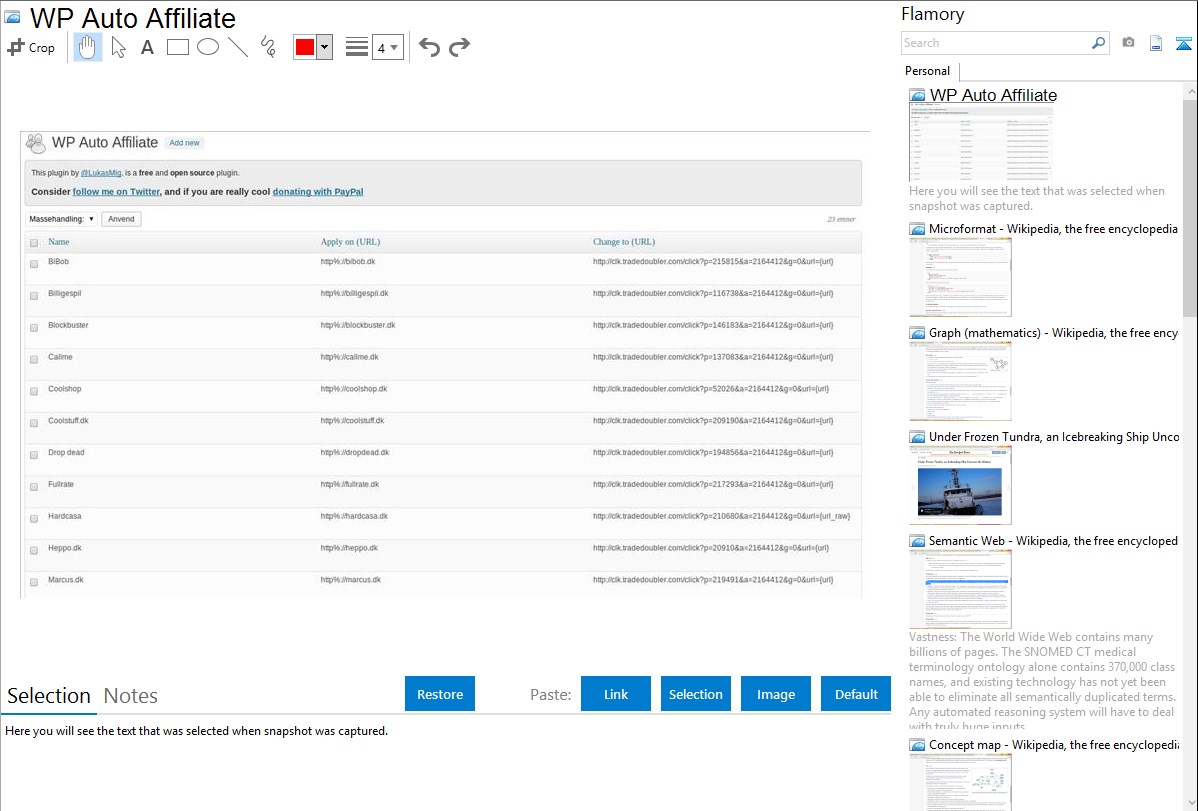Click the Flamory search field
Image resolution: width=1198 pixels, height=811 pixels.
pos(995,43)
